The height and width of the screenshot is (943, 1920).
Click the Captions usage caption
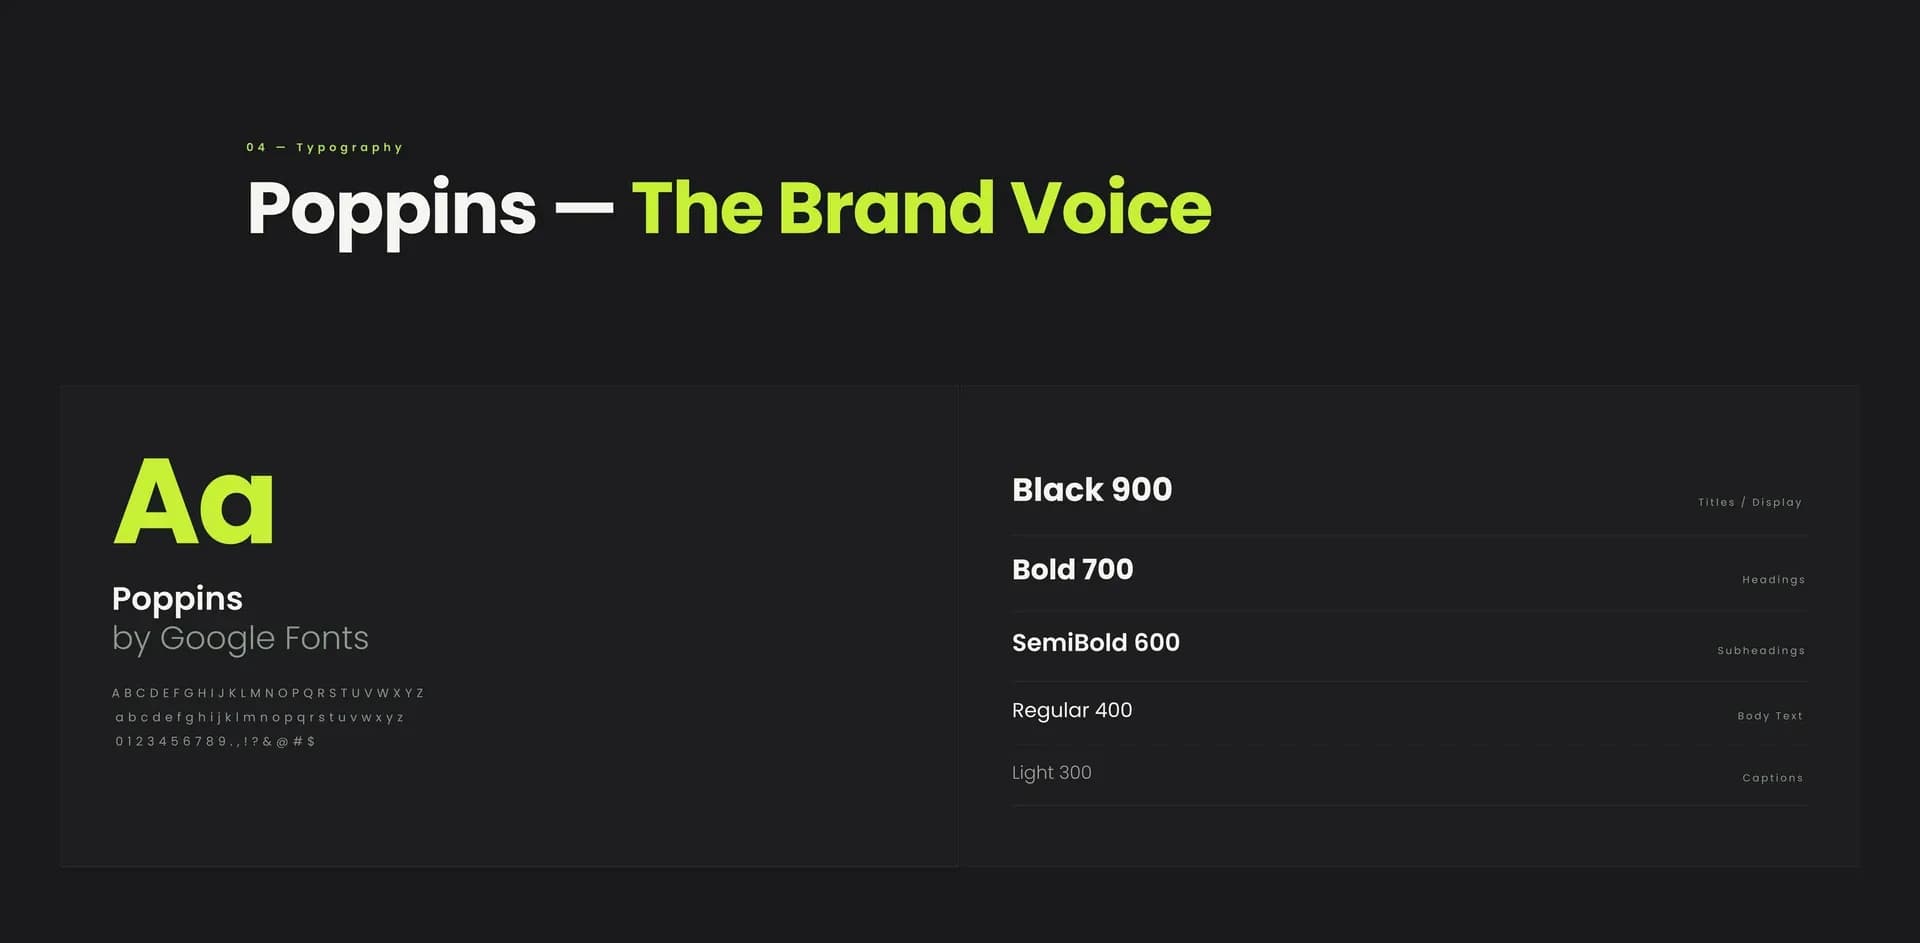pos(1772,778)
